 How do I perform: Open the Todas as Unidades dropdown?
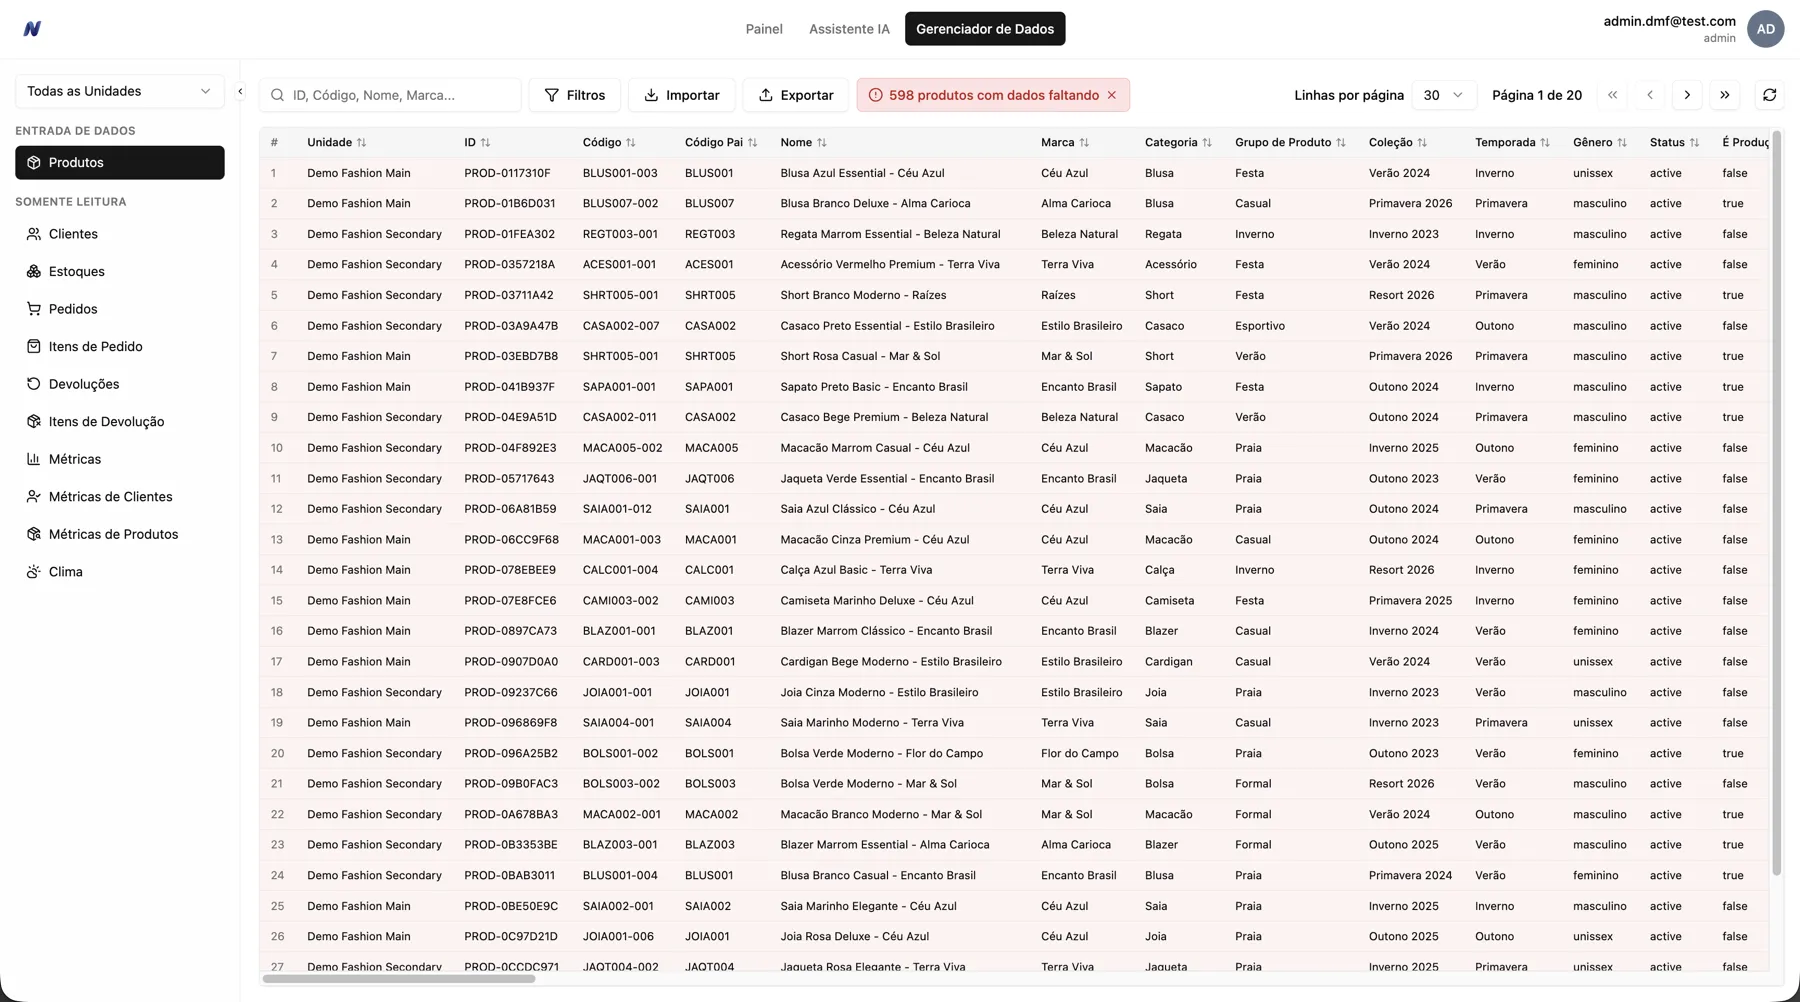point(119,91)
